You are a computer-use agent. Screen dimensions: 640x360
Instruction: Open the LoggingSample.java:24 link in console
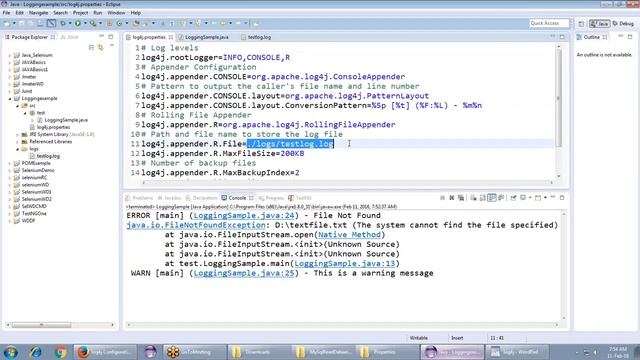point(244,216)
